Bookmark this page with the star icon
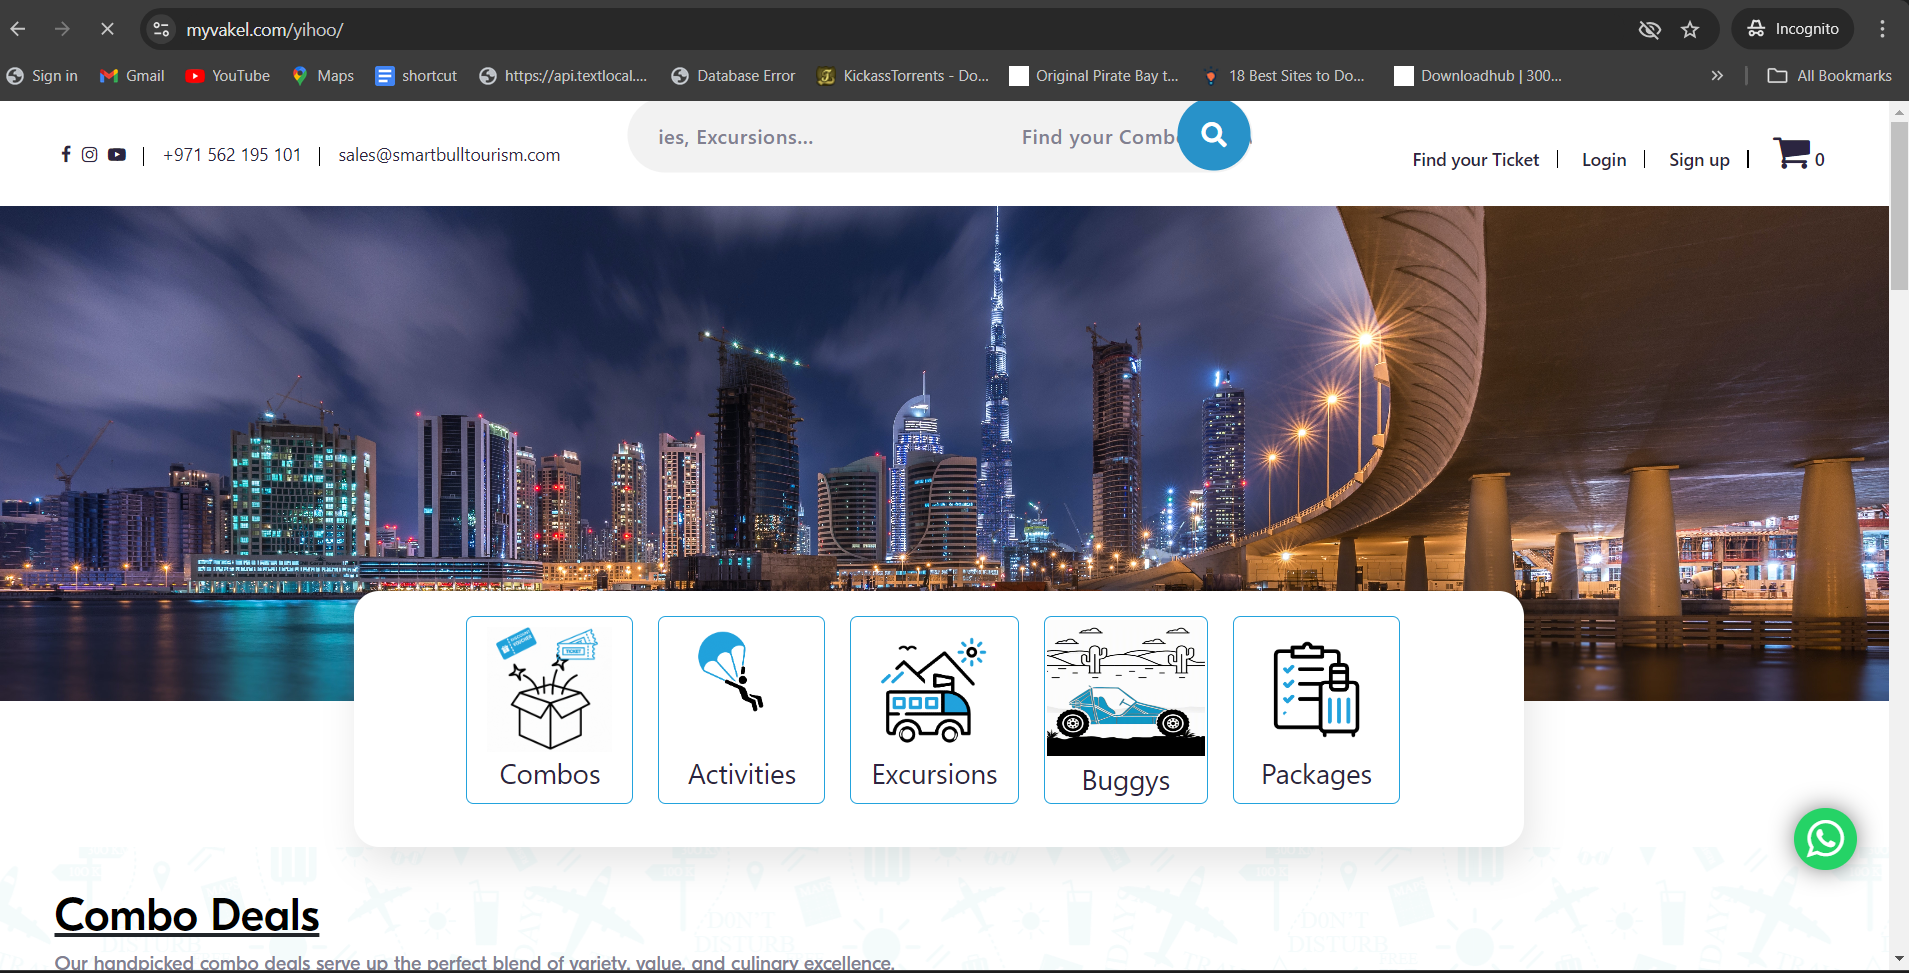The height and width of the screenshot is (973, 1909). click(1690, 29)
